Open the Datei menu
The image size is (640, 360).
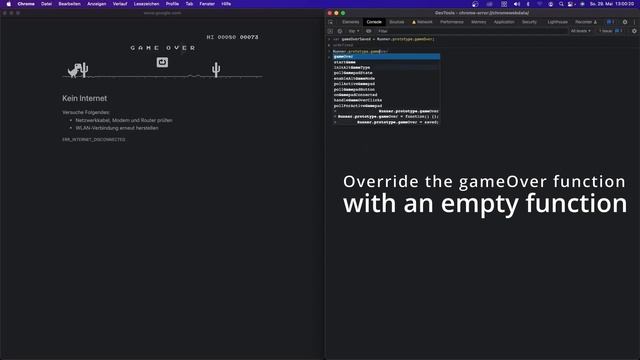[x=46, y=4]
